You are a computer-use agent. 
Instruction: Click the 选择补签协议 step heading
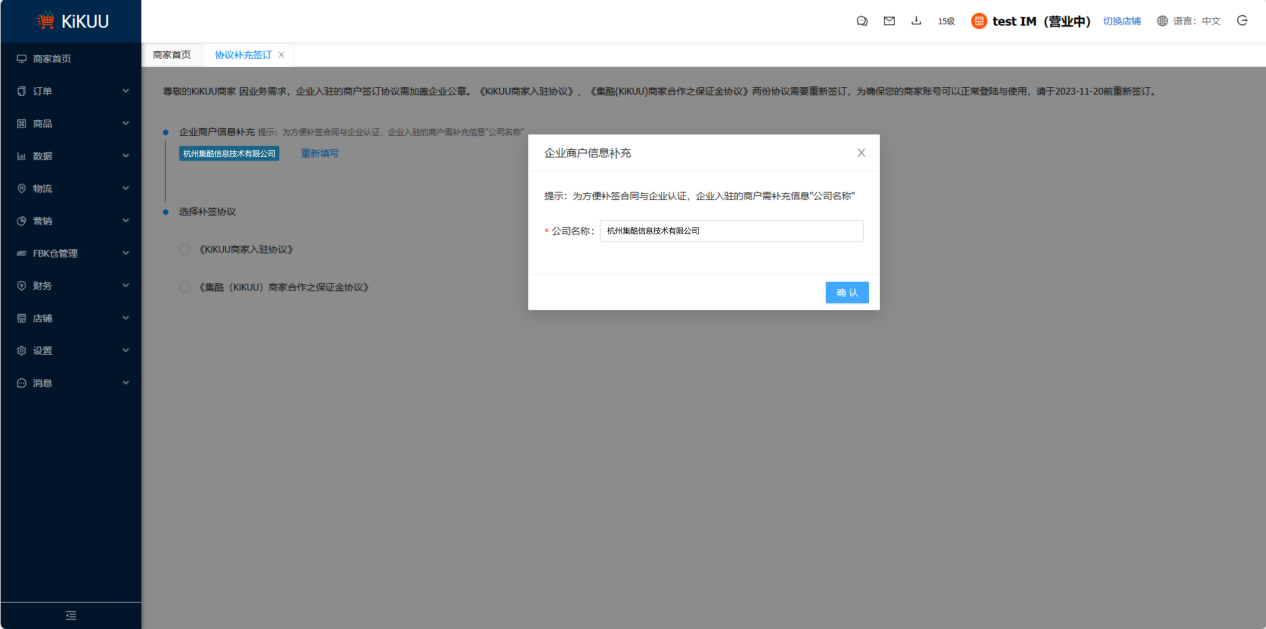207,212
